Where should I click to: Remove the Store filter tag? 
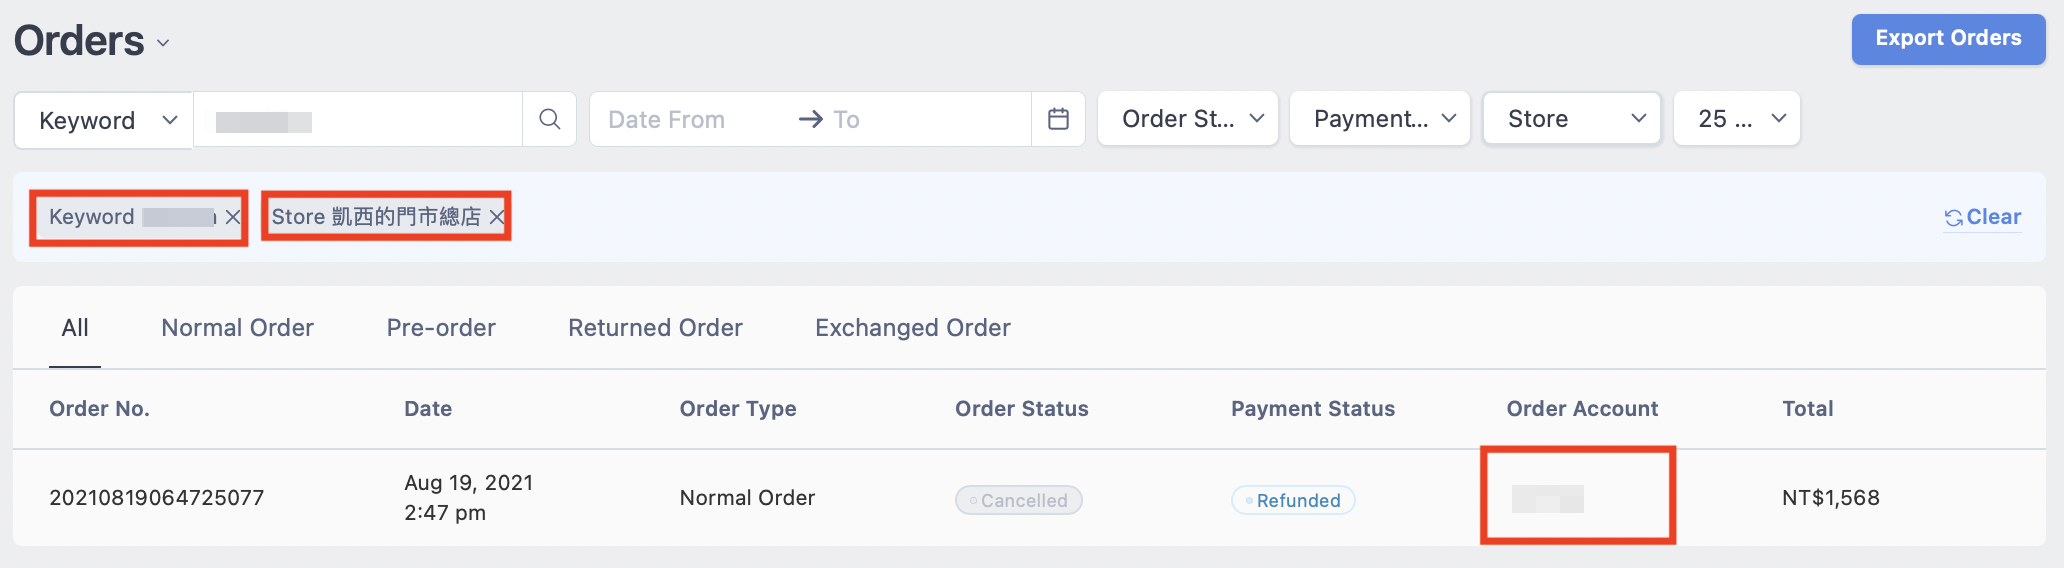497,217
